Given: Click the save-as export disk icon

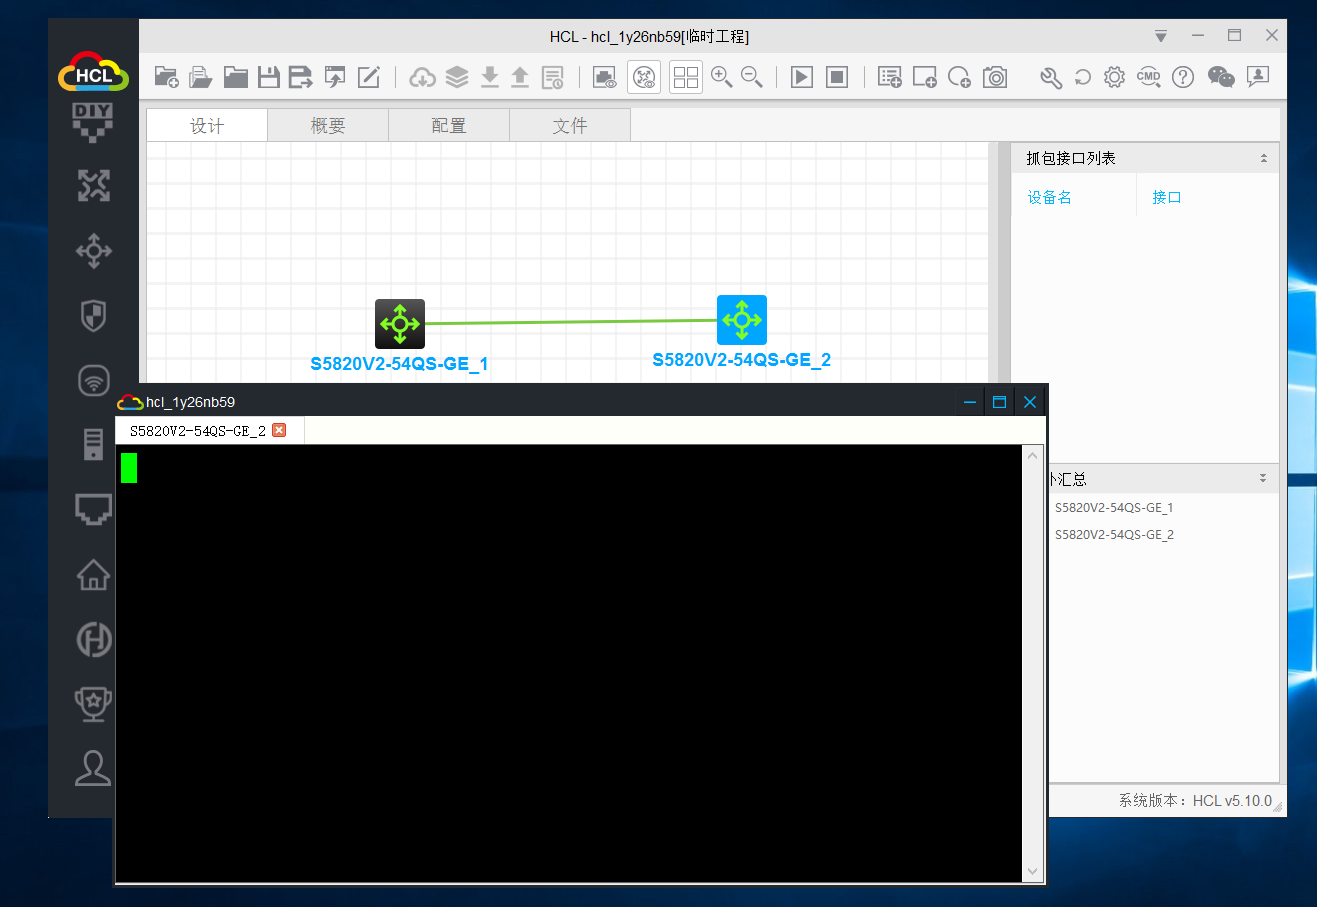Looking at the screenshot, I should tap(301, 77).
